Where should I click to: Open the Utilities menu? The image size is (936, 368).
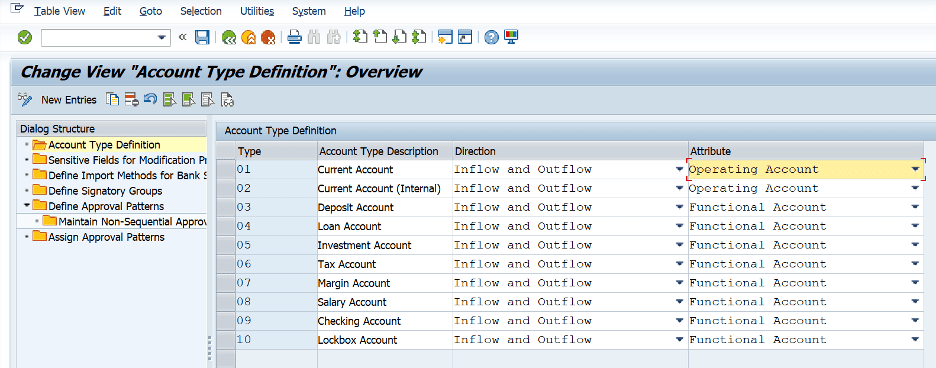pyautogui.click(x=257, y=11)
